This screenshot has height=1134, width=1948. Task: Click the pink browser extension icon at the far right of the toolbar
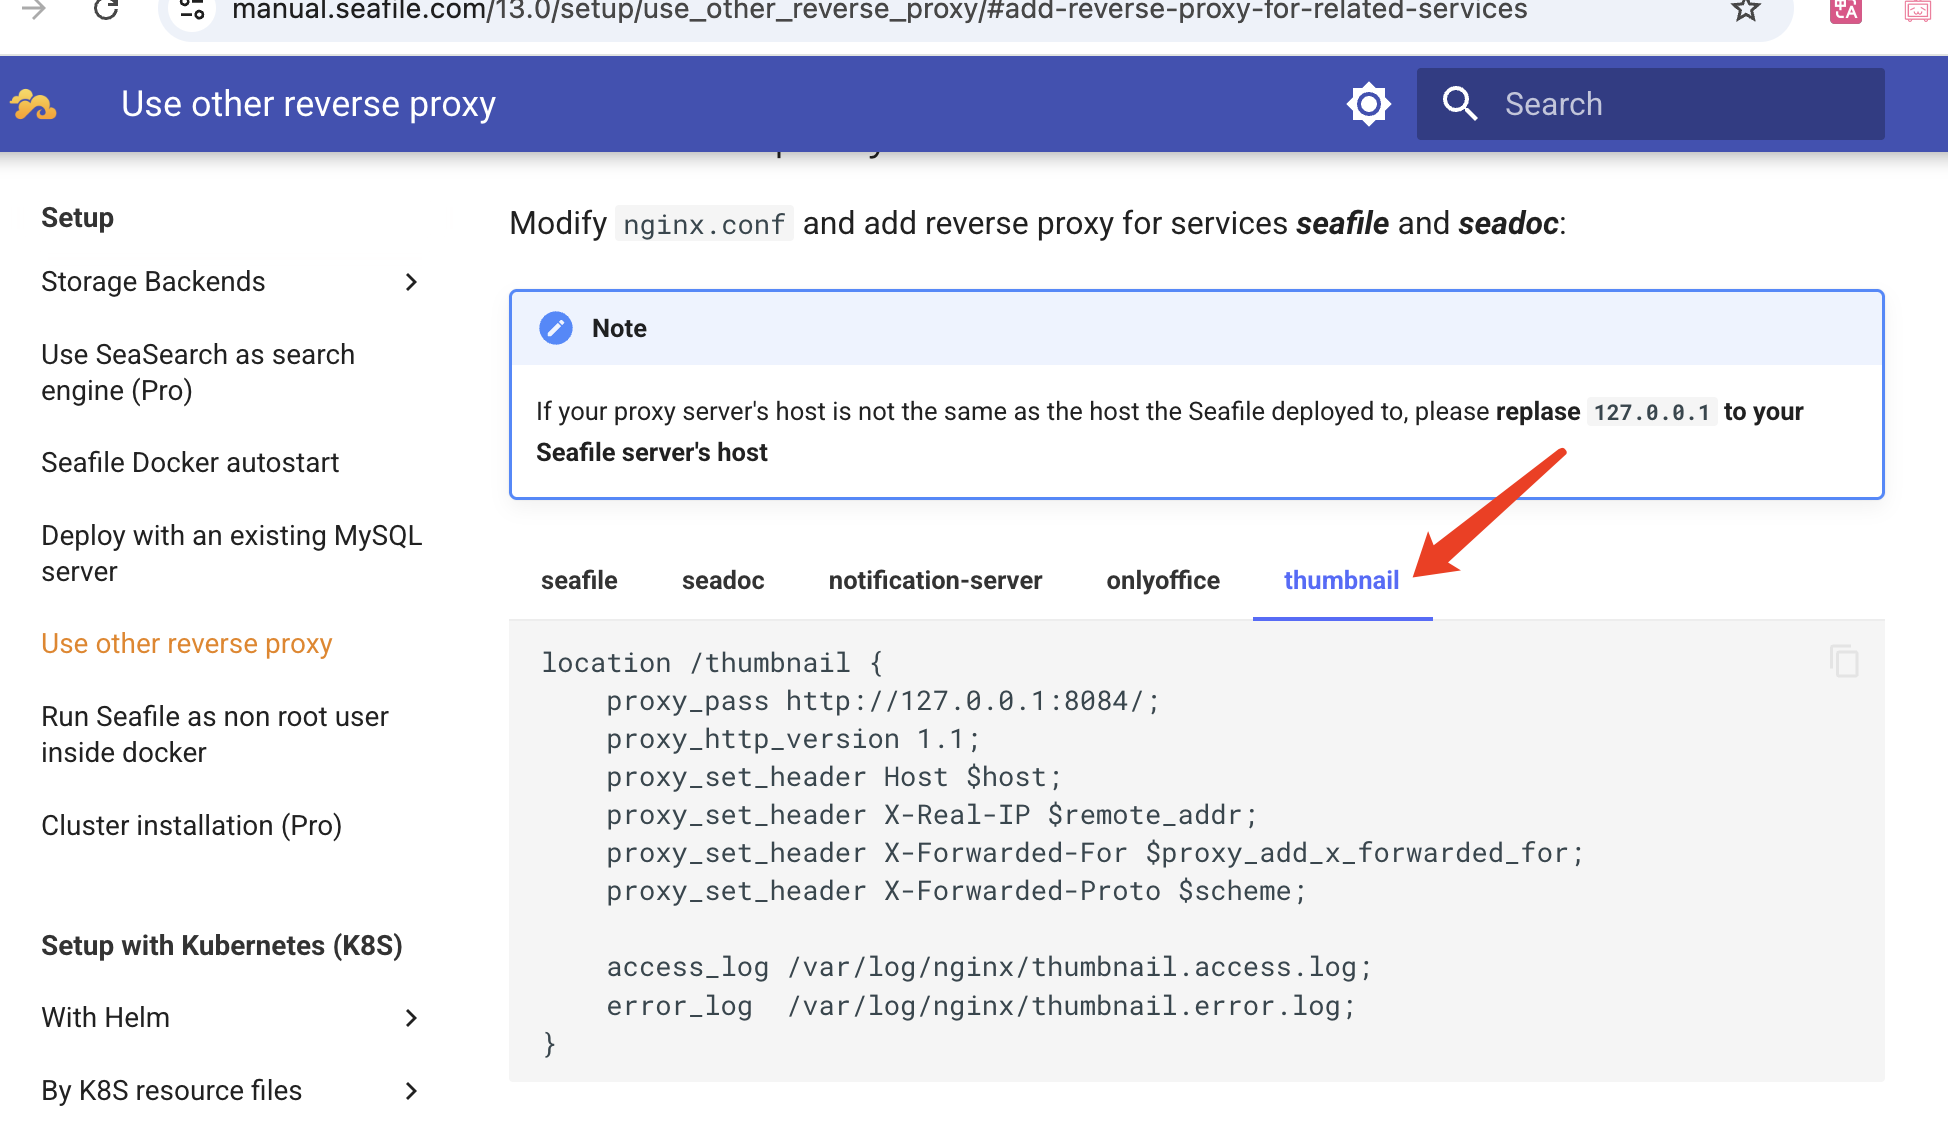pos(1917,10)
